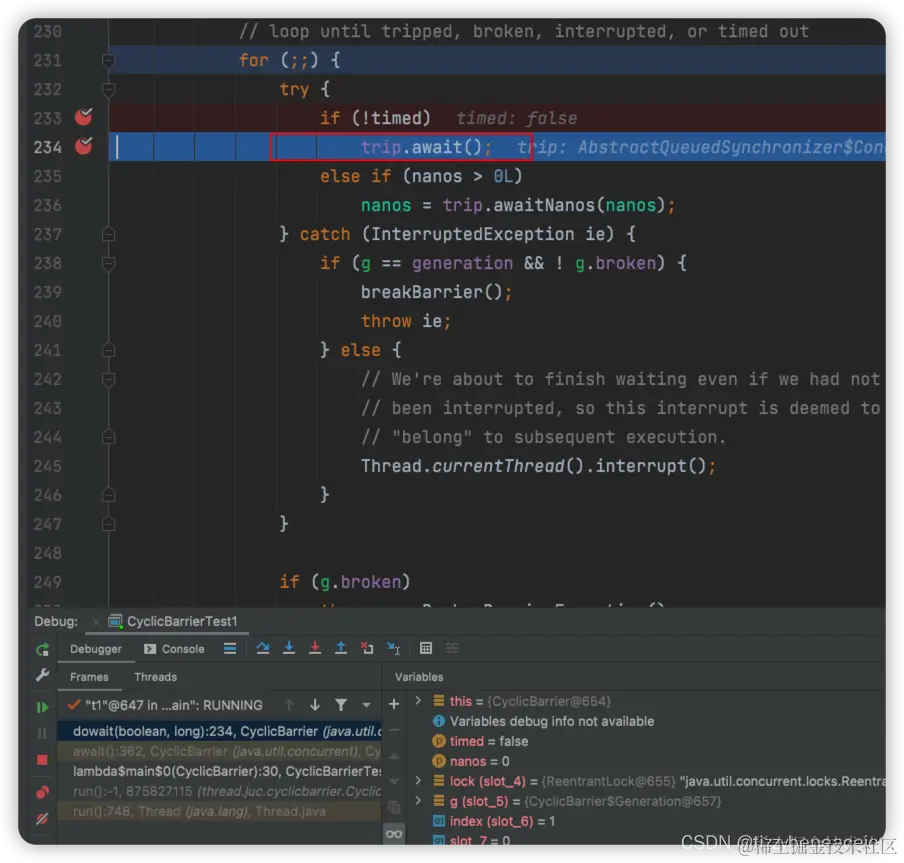904x863 pixels.
Task: Collapse the else fold marker at line 241
Action: [108, 351]
